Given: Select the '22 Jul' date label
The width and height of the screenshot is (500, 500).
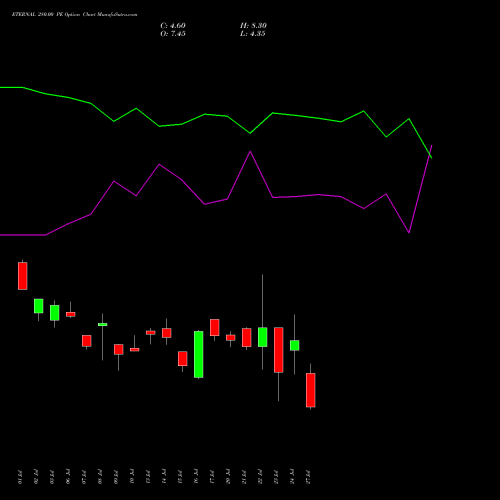Looking at the screenshot, I should coord(260,477).
